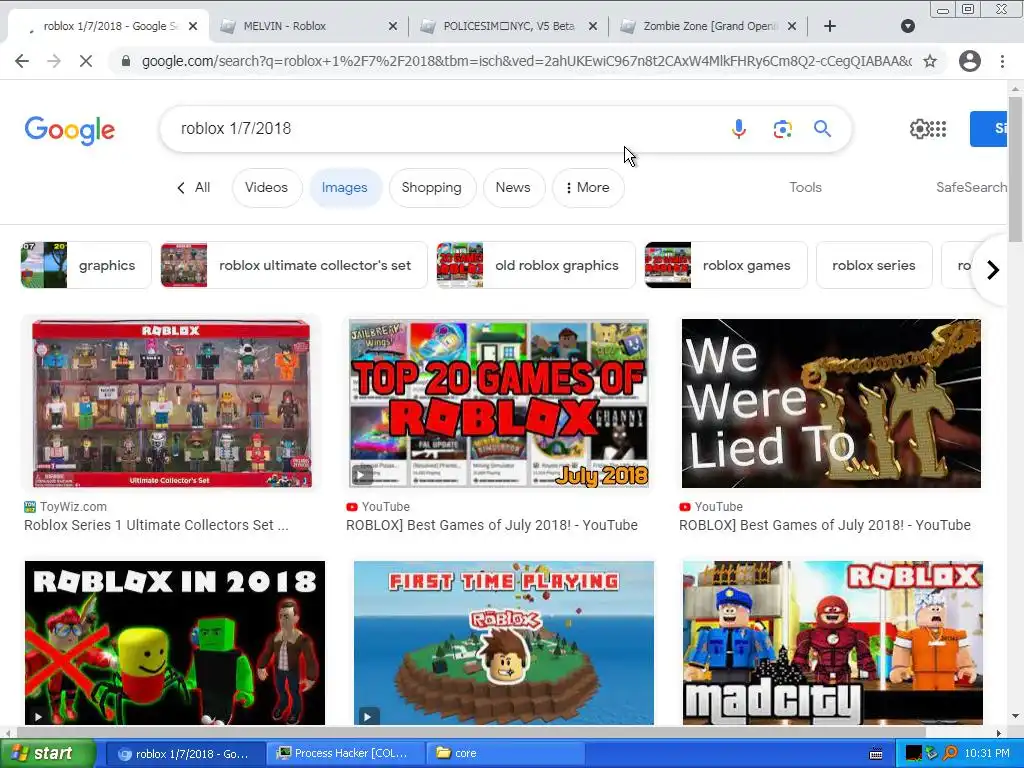Image resolution: width=1024 pixels, height=768 pixels.
Task: Close the MELVIN - Roblox tab
Action: click(x=392, y=26)
